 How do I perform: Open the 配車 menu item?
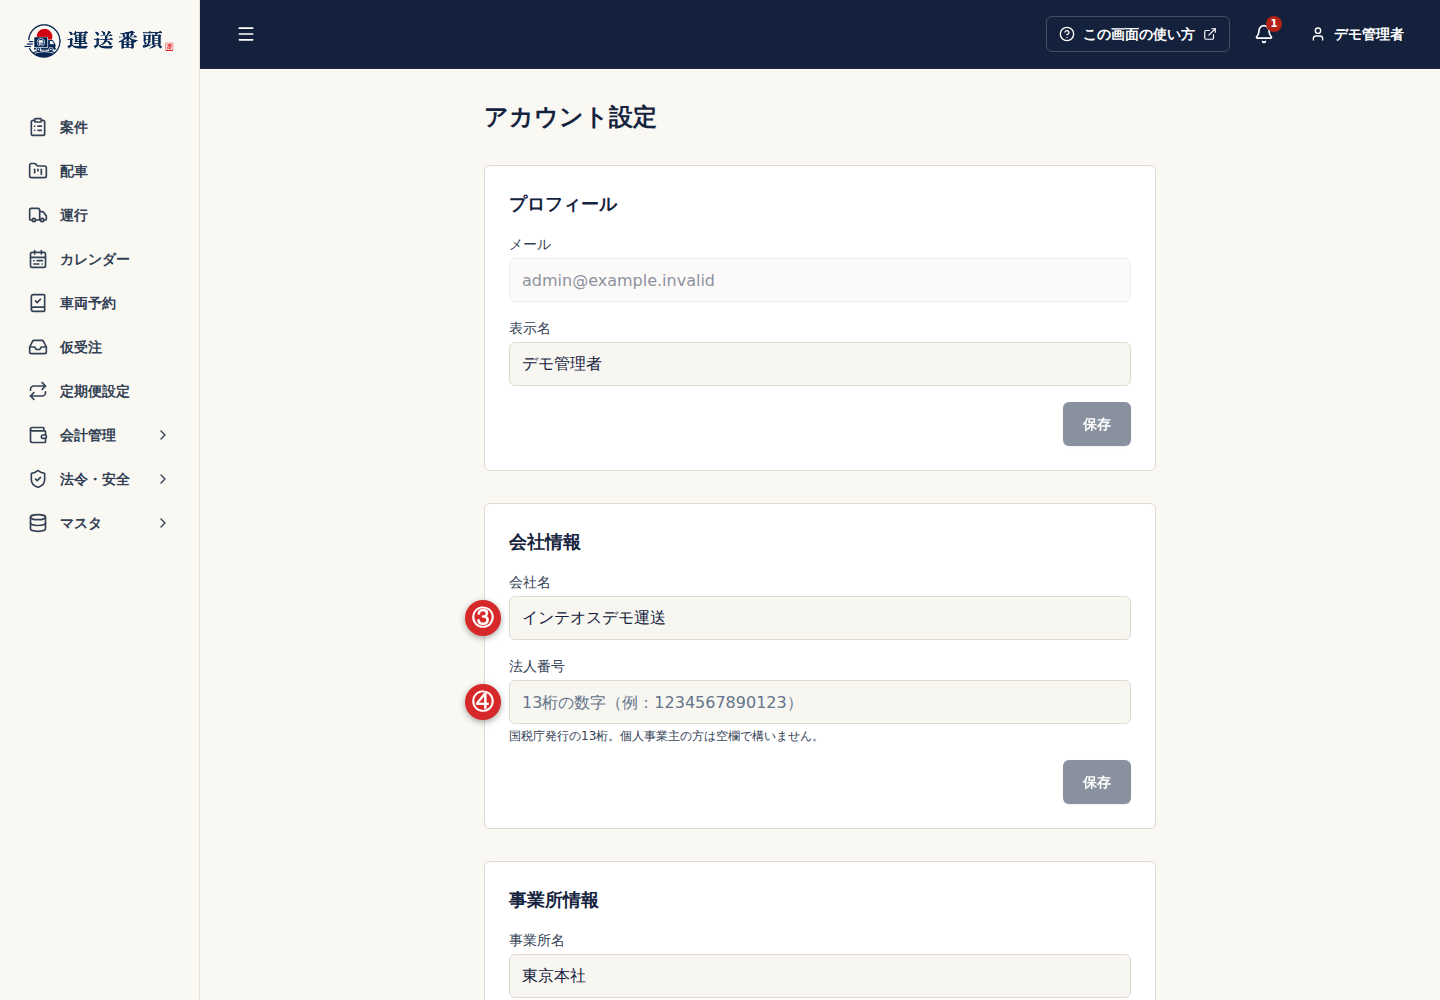coord(99,171)
